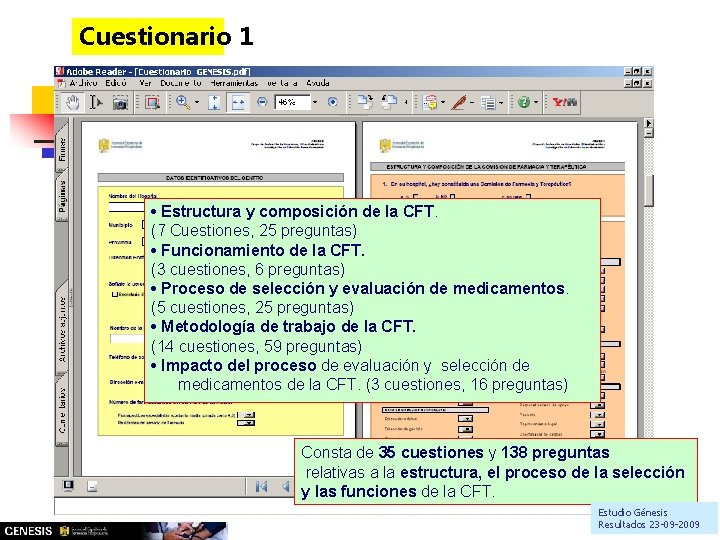Rotate pages counterclockwise icon
Screen dimensions: 720x540
(x=389, y=102)
